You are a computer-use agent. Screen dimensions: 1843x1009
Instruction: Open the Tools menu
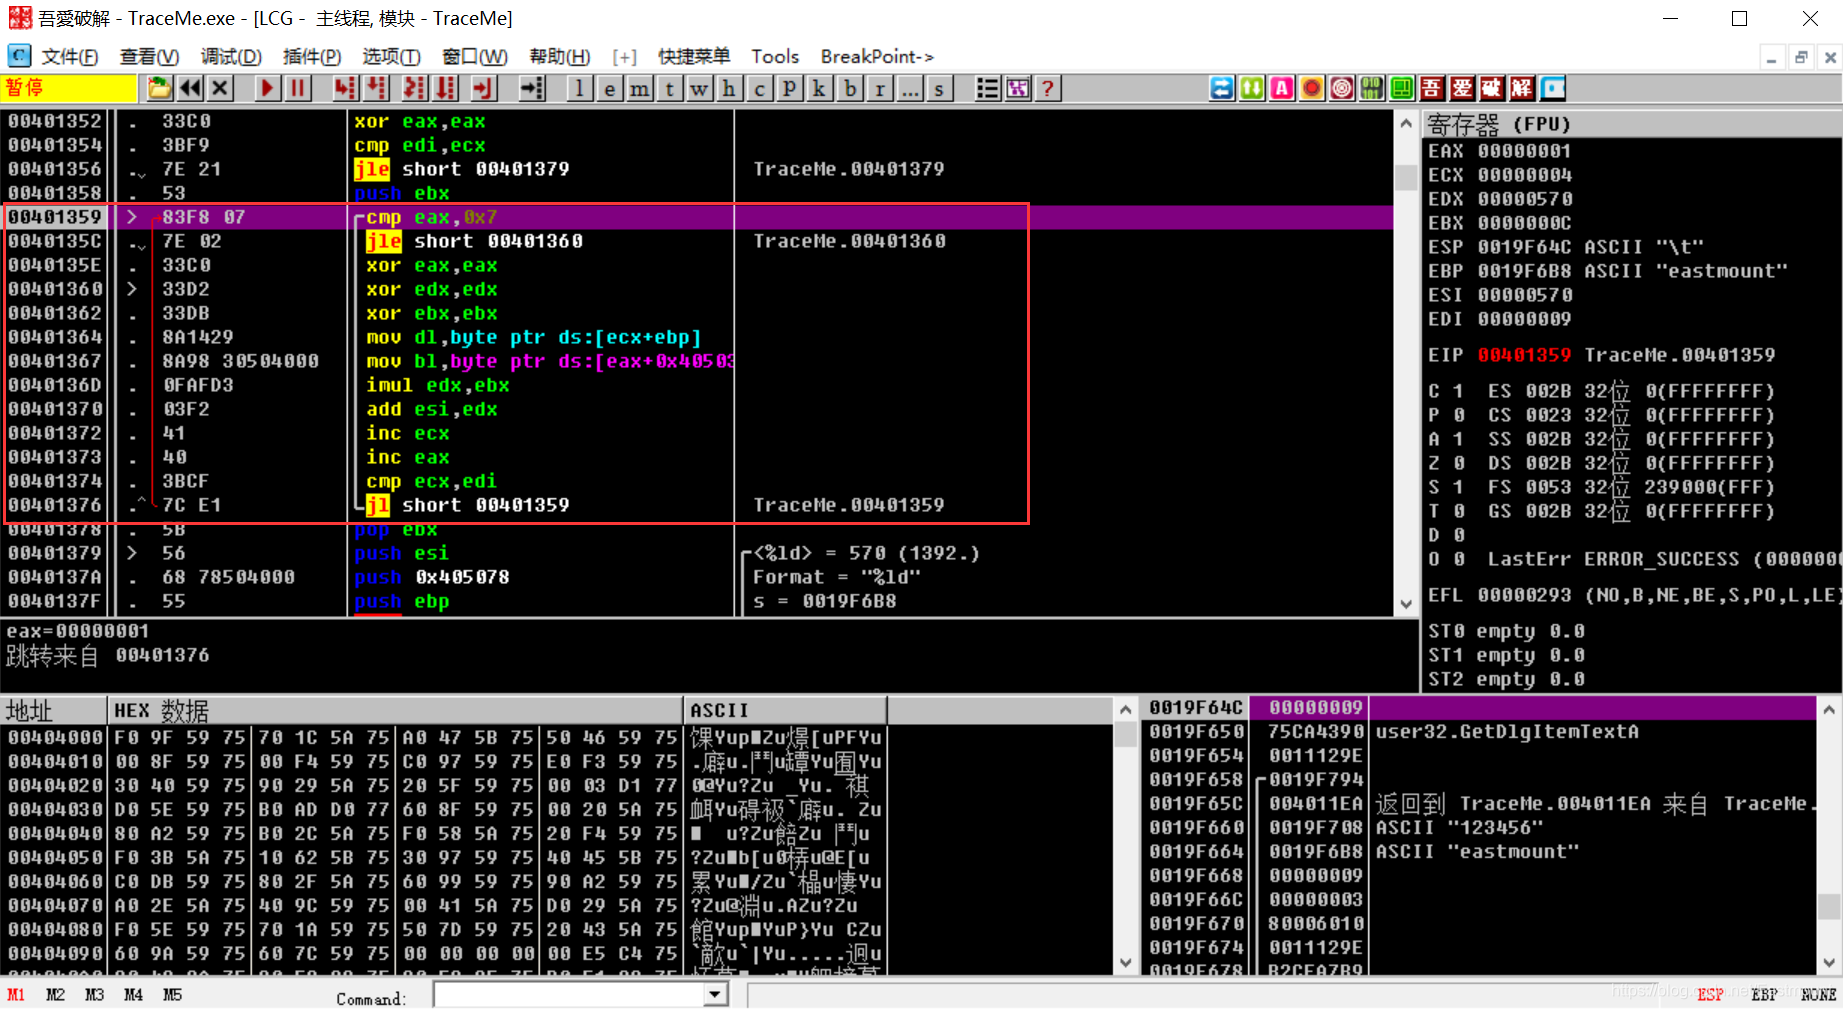(775, 57)
